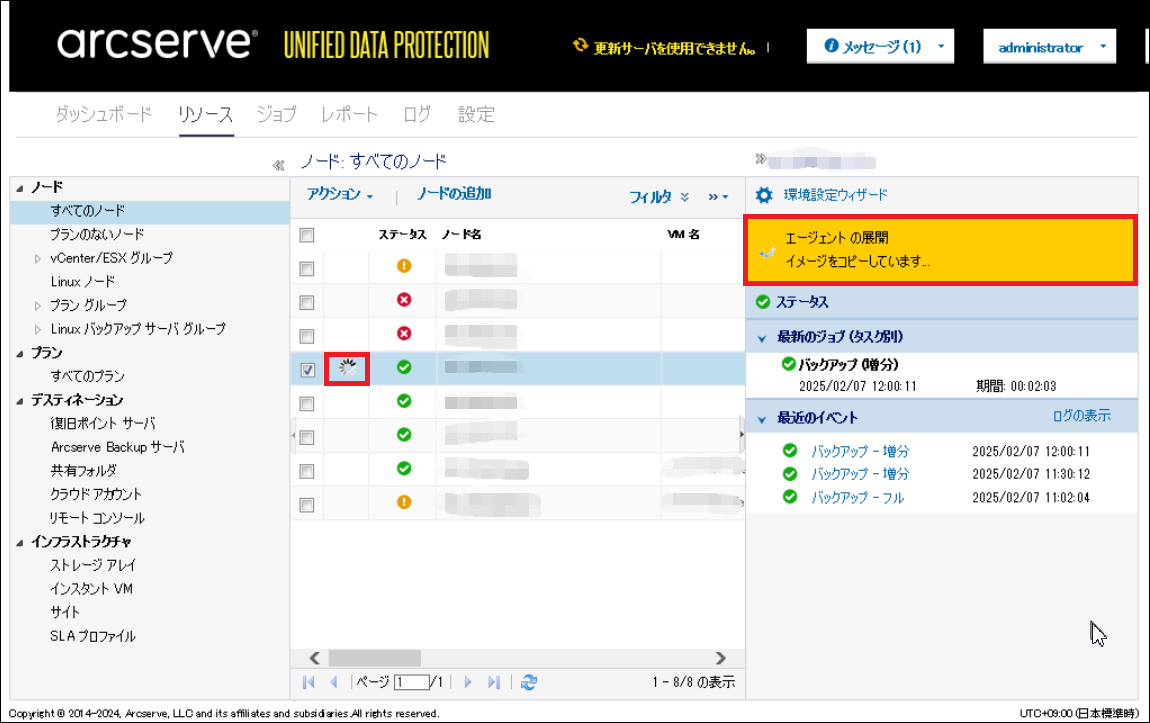This screenshot has height=723, width=1150.
Task: Open the ダッシュボード tab
Action: pyautogui.click(x=103, y=114)
